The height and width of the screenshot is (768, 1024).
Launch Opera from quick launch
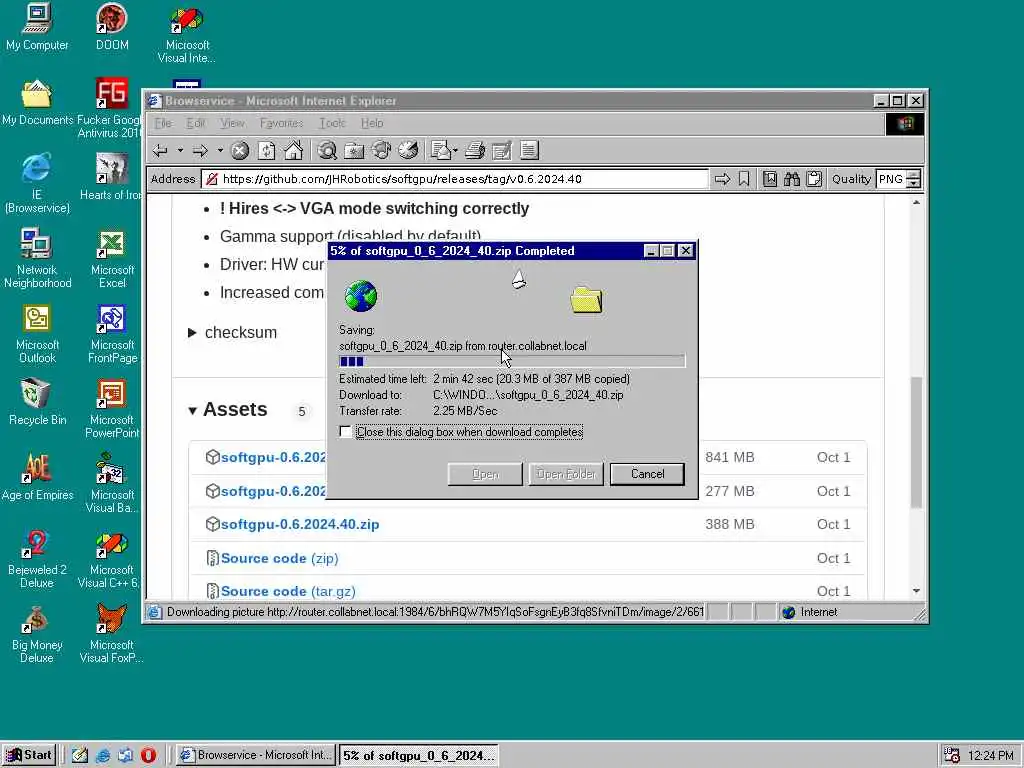click(148, 755)
